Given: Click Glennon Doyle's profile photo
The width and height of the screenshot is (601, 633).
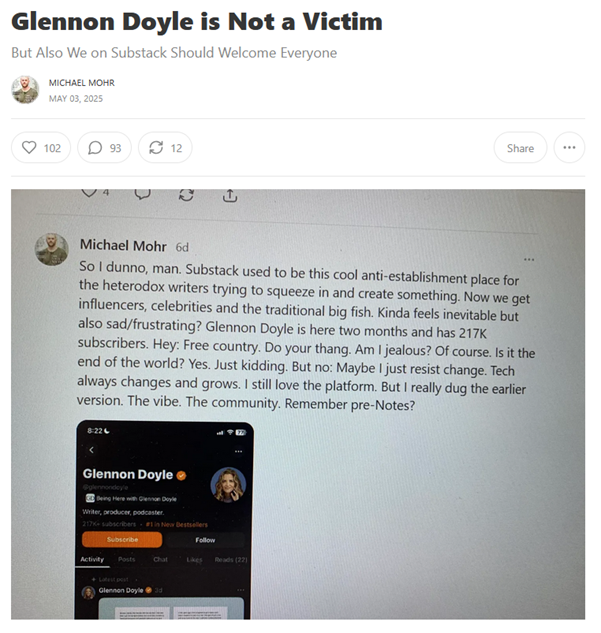Looking at the screenshot, I should (228, 484).
